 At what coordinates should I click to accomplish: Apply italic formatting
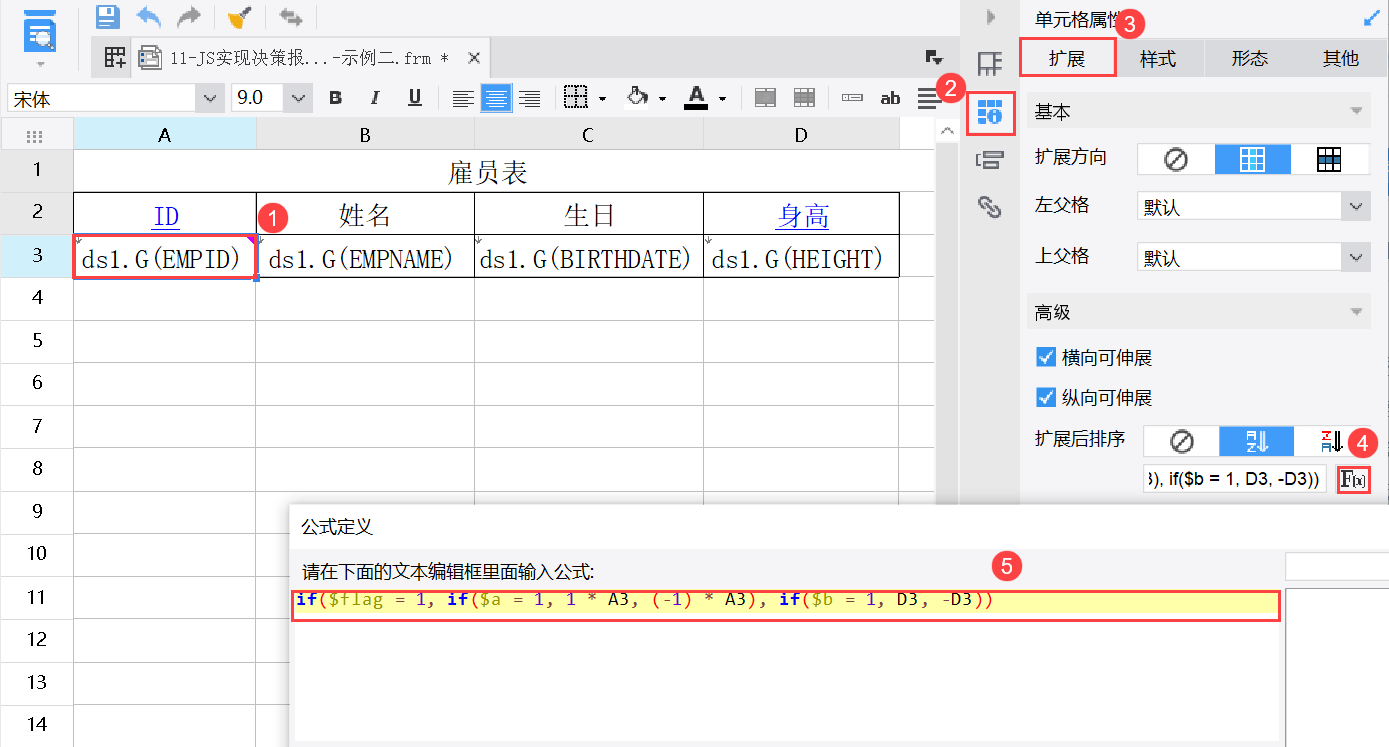point(375,98)
